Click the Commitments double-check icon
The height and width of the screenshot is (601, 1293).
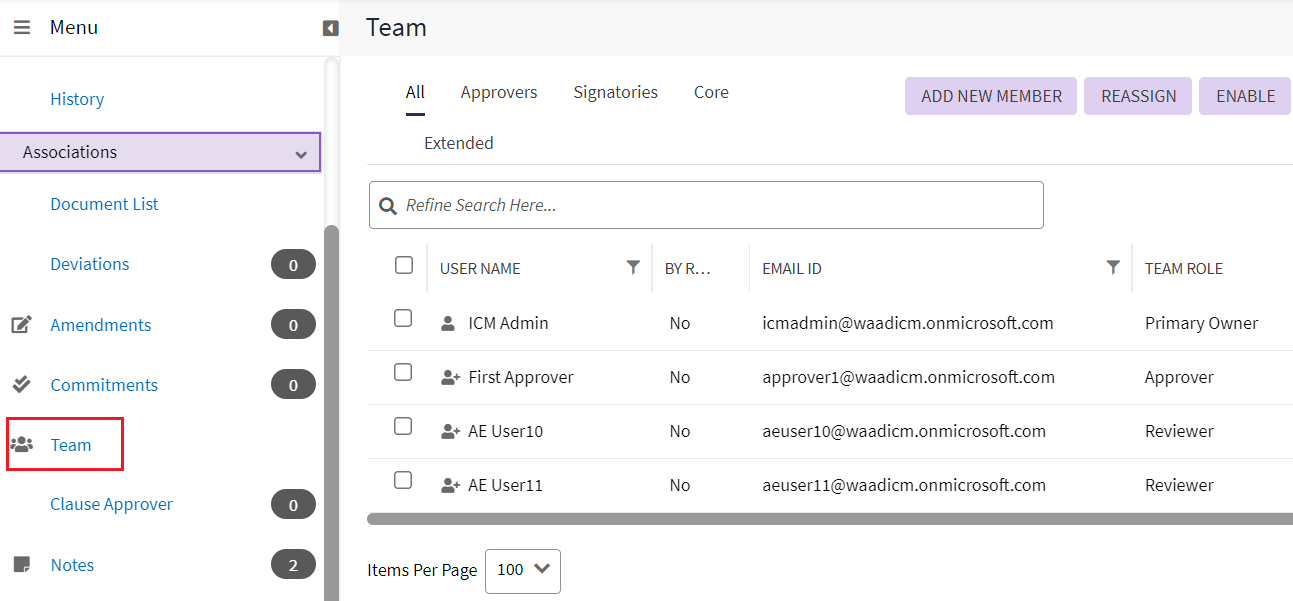click(x=21, y=385)
